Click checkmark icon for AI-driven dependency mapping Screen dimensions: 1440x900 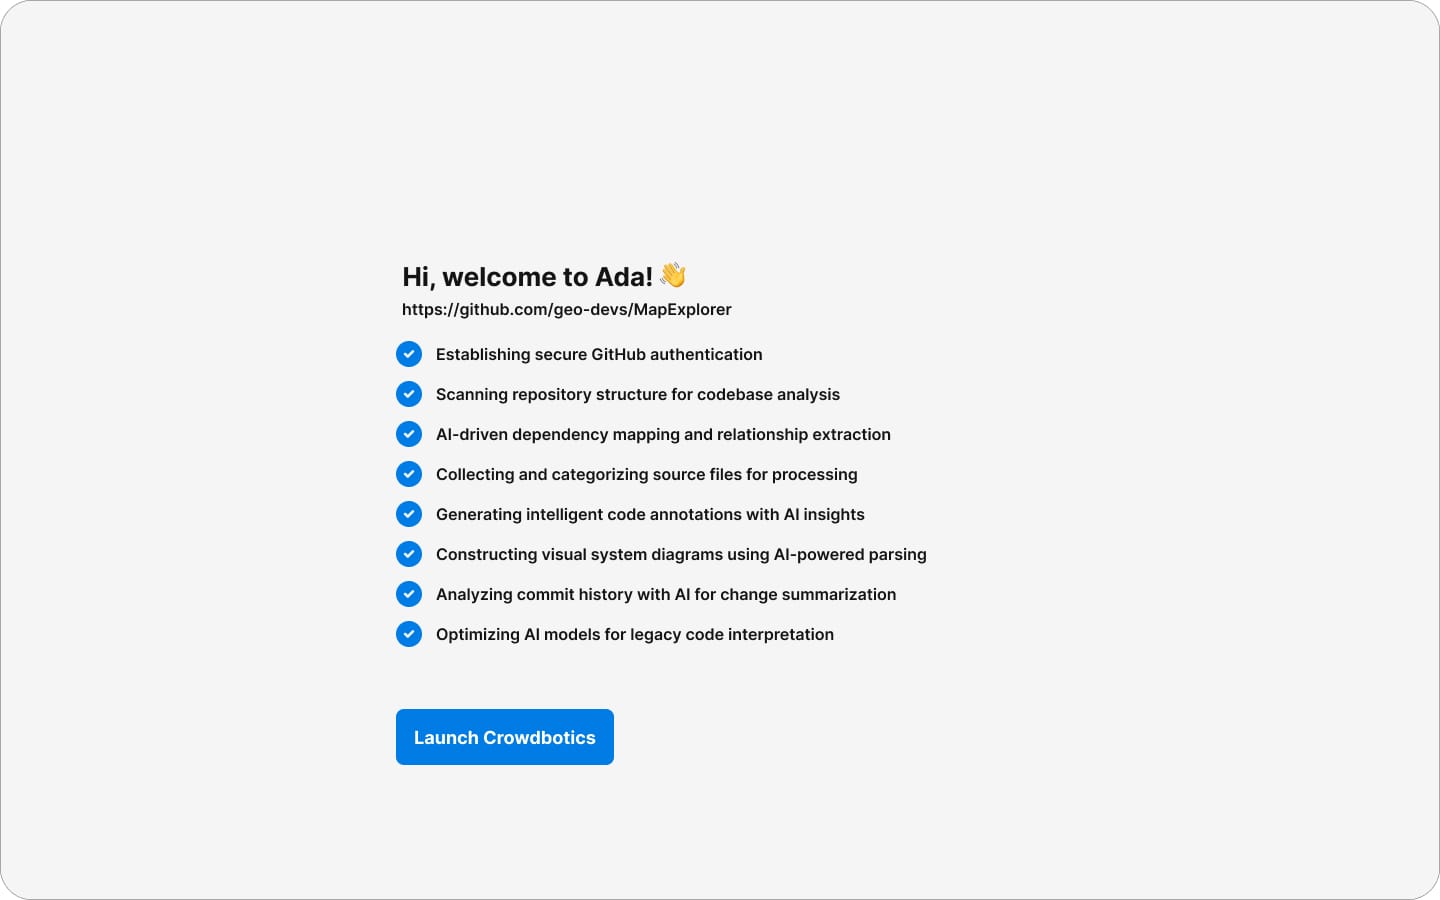click(409, 434)
